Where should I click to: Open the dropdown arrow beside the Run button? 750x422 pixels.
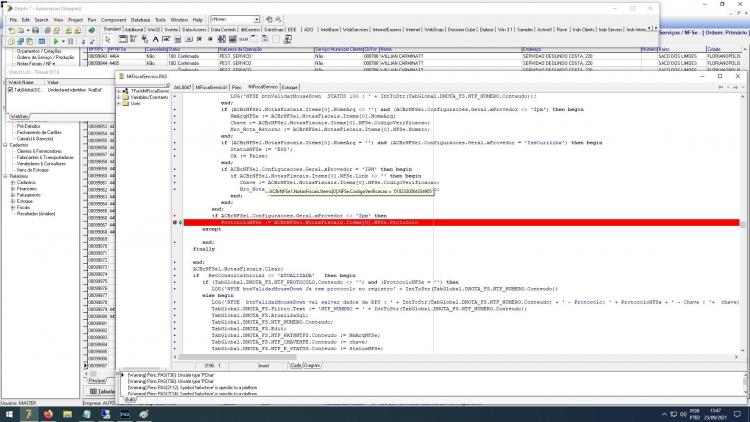[63, 42]
